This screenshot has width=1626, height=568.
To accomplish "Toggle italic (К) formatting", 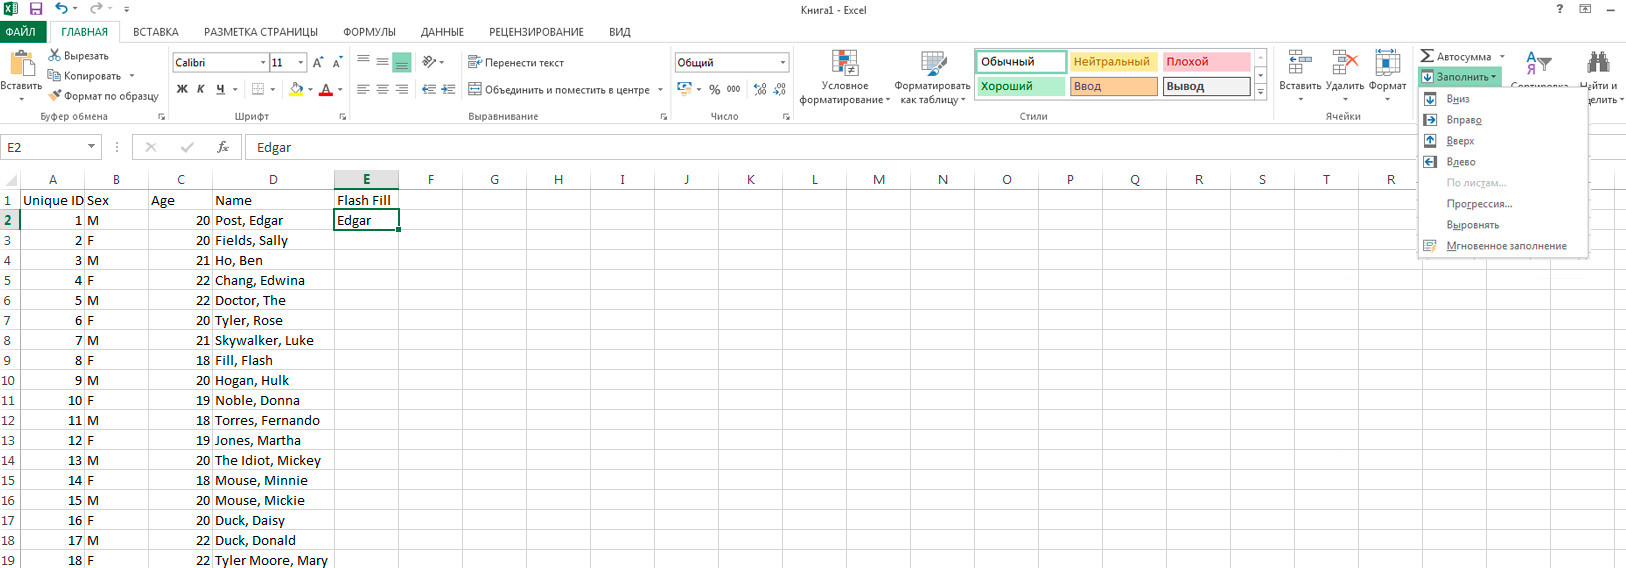I will point(200,89).
